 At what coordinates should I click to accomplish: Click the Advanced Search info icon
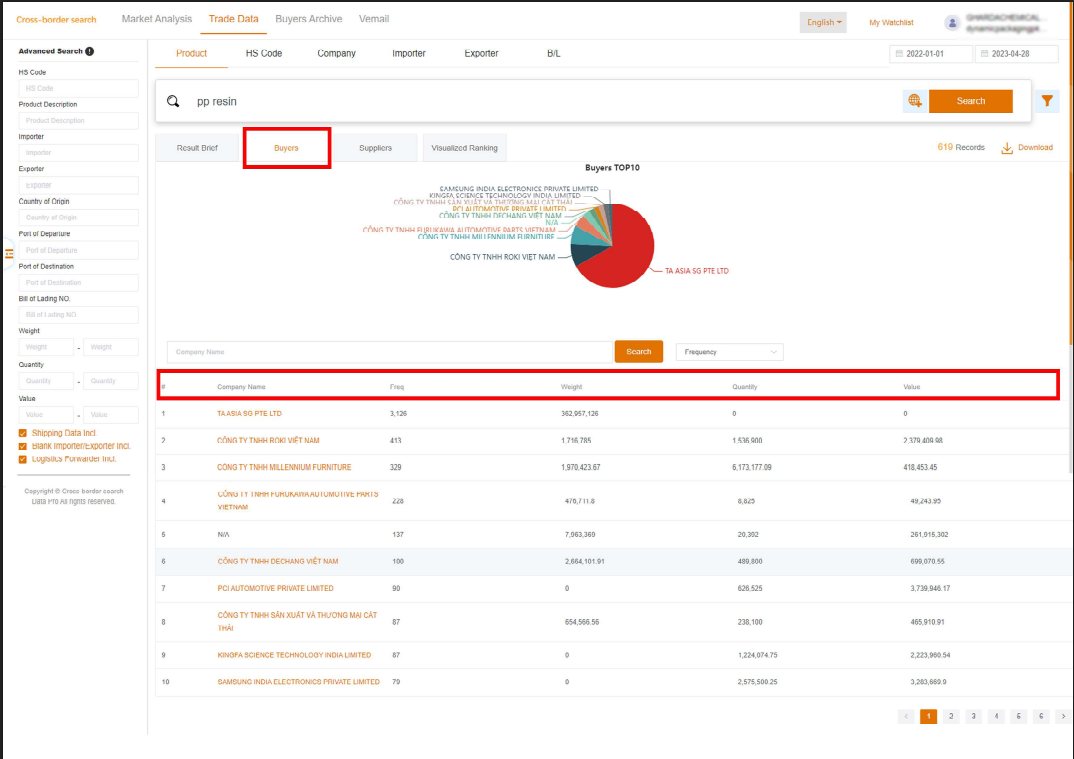coord(90,51)
